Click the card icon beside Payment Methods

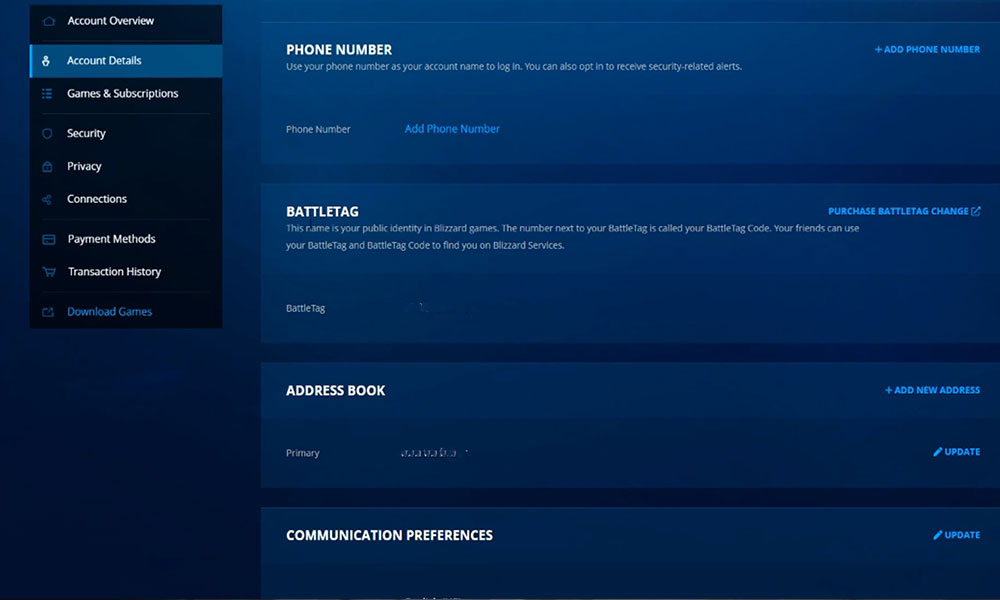(x=48, y=240)
